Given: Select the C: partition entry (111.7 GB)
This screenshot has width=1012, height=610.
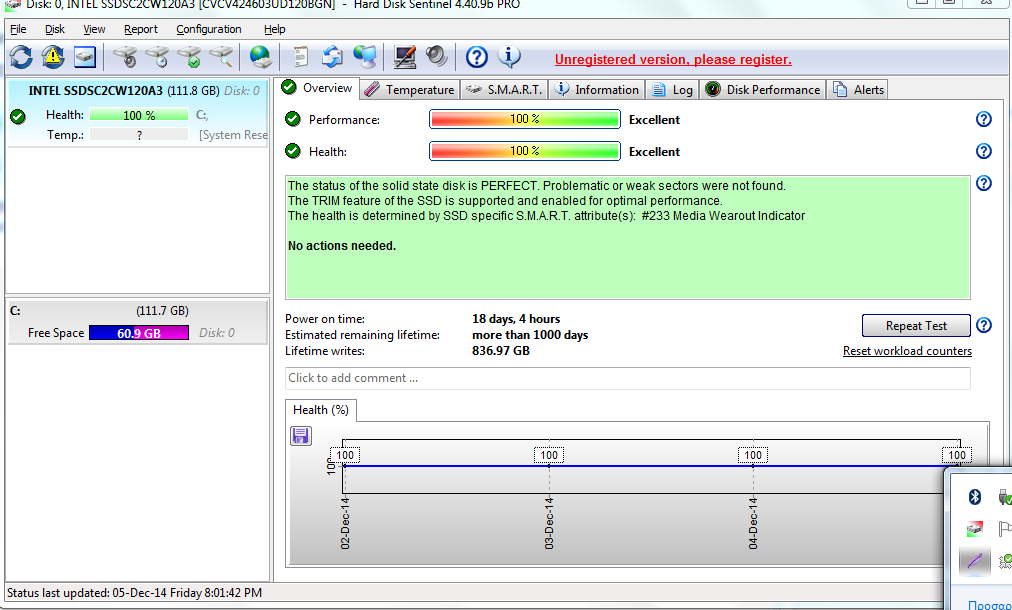Looking at the screenshot, I should (137, 322).
